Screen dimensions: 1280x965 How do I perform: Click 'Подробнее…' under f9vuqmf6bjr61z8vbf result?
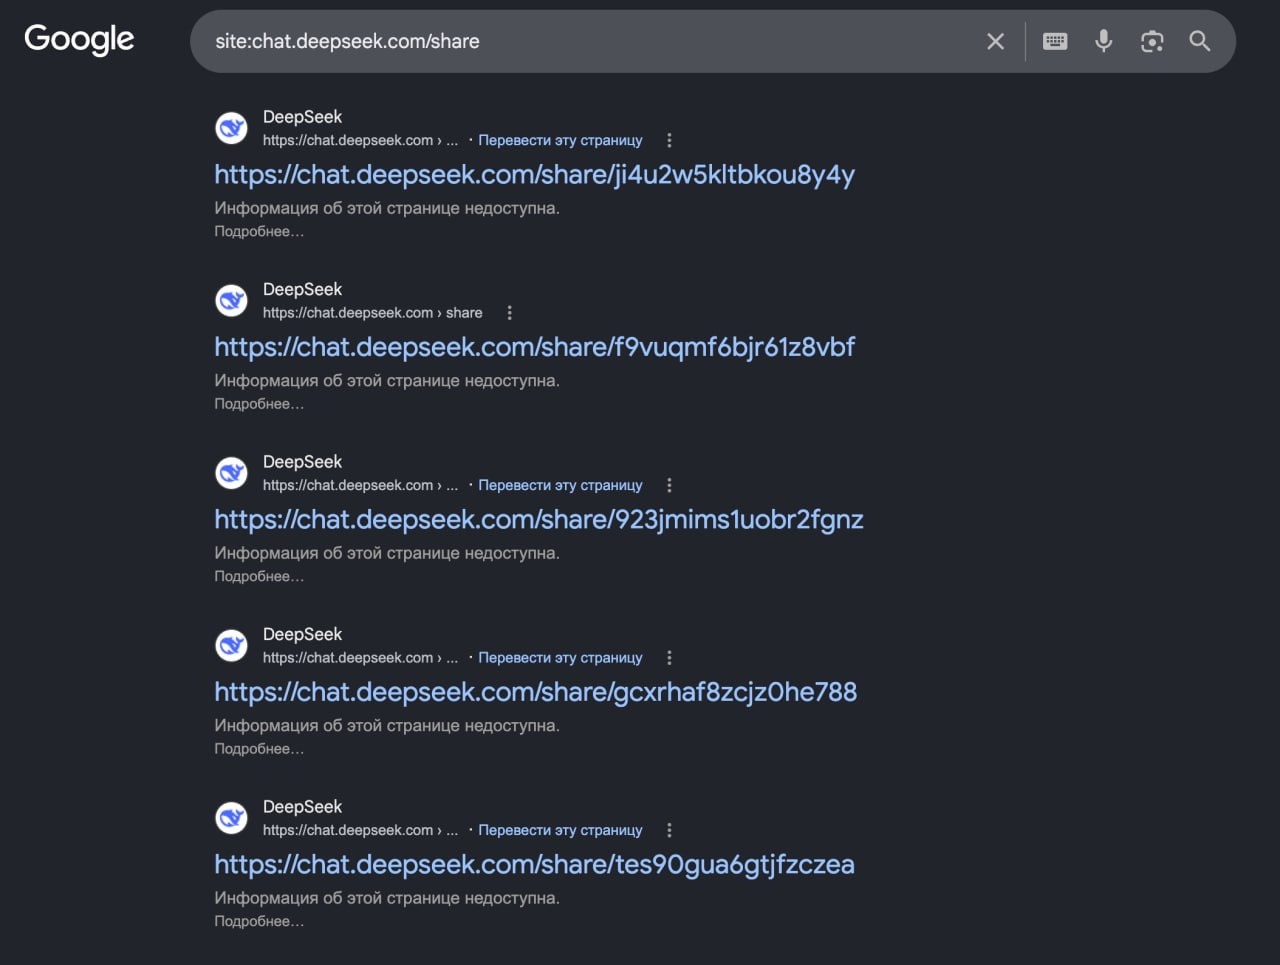click(259, 404)
